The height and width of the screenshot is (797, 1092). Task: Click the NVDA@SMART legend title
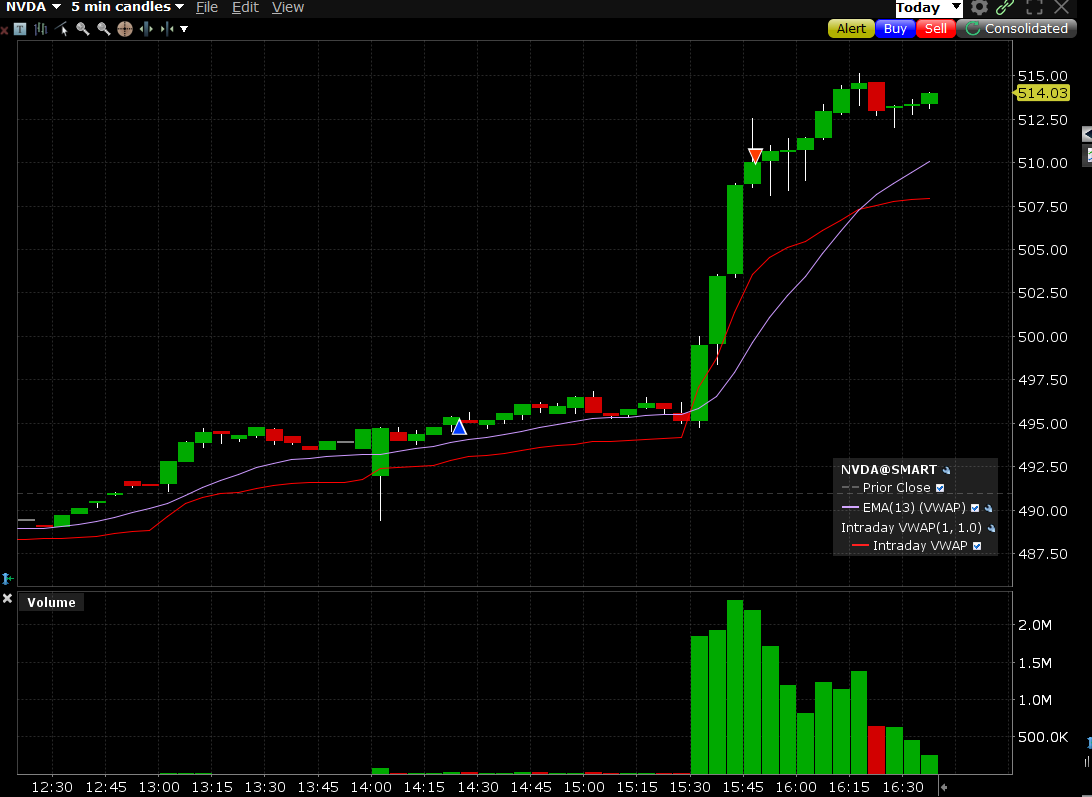click(x=889, y=470)
